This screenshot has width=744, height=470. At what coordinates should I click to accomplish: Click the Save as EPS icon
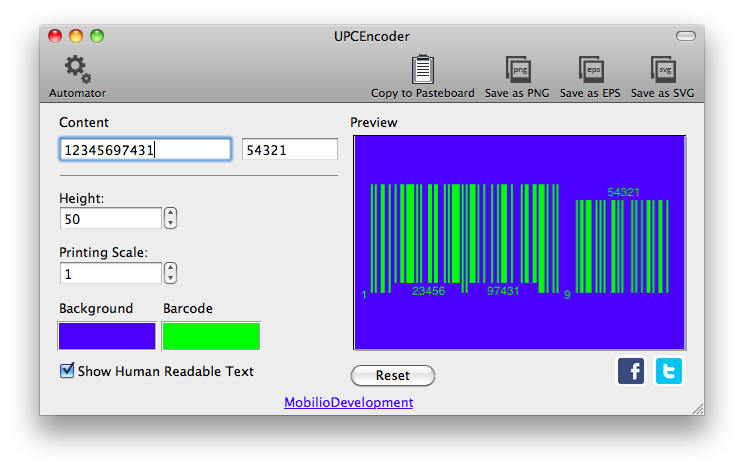click(591, 69)
